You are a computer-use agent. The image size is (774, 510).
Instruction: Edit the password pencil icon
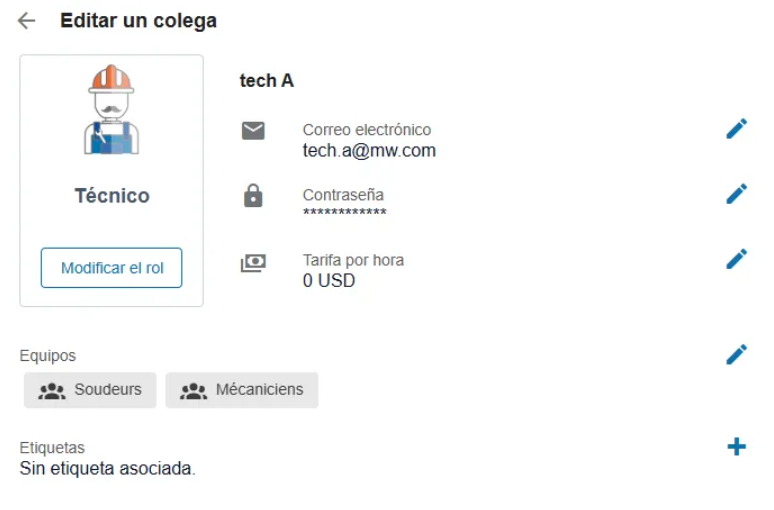point(736,194)
